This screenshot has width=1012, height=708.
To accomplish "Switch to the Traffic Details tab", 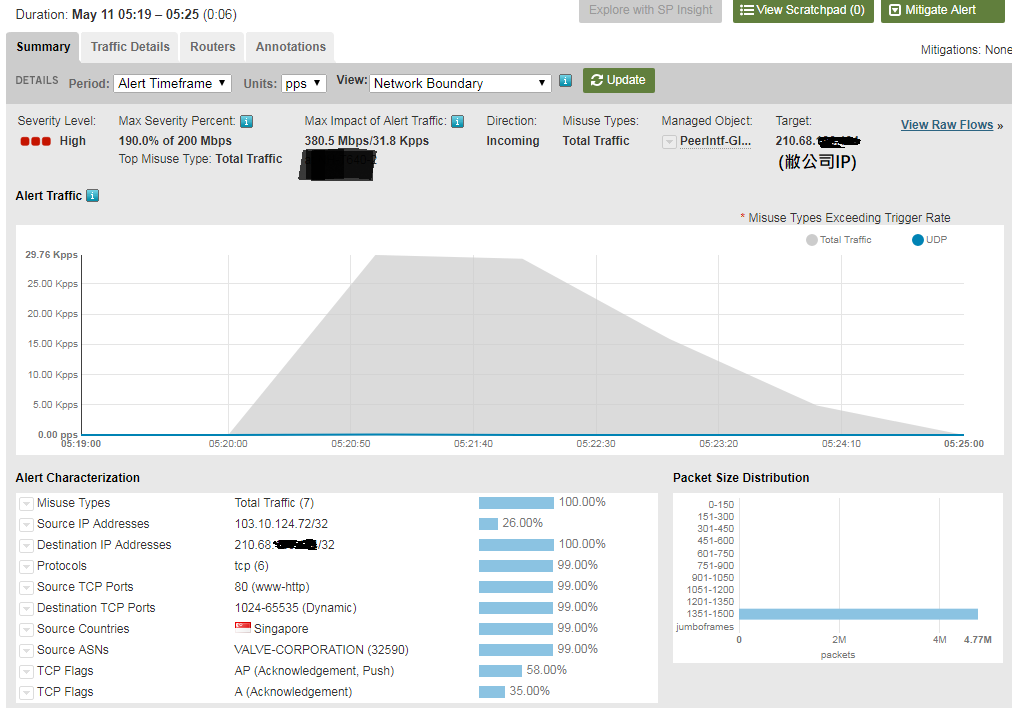I will pos(130,47).
